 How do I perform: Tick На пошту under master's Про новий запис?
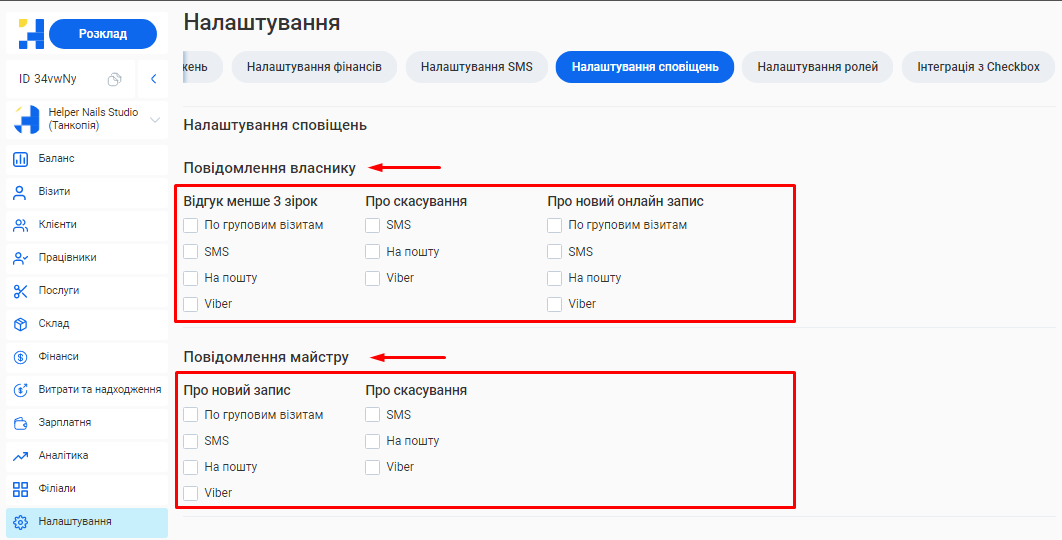pyautogui.click(x=191, y=467)
